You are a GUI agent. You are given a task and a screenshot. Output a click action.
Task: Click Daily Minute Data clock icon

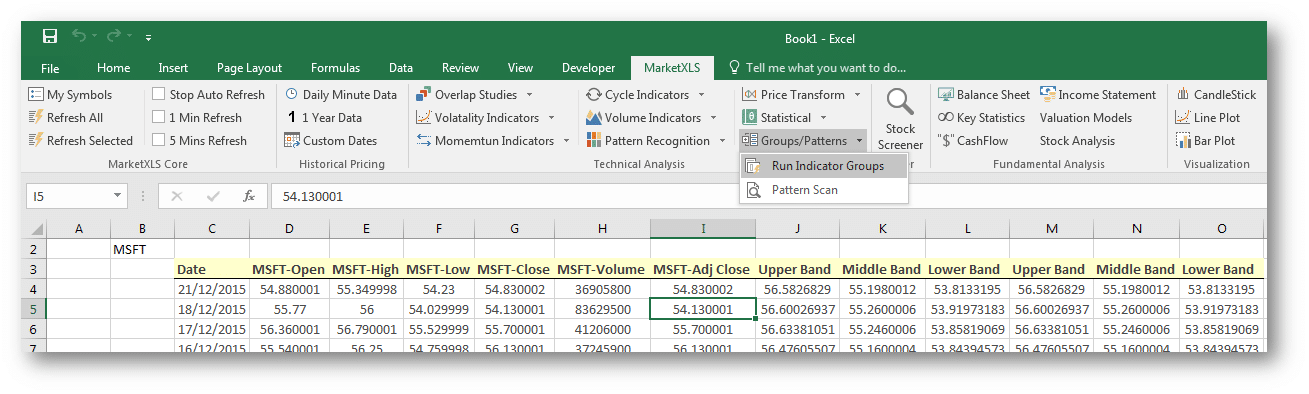pos(291,95)
